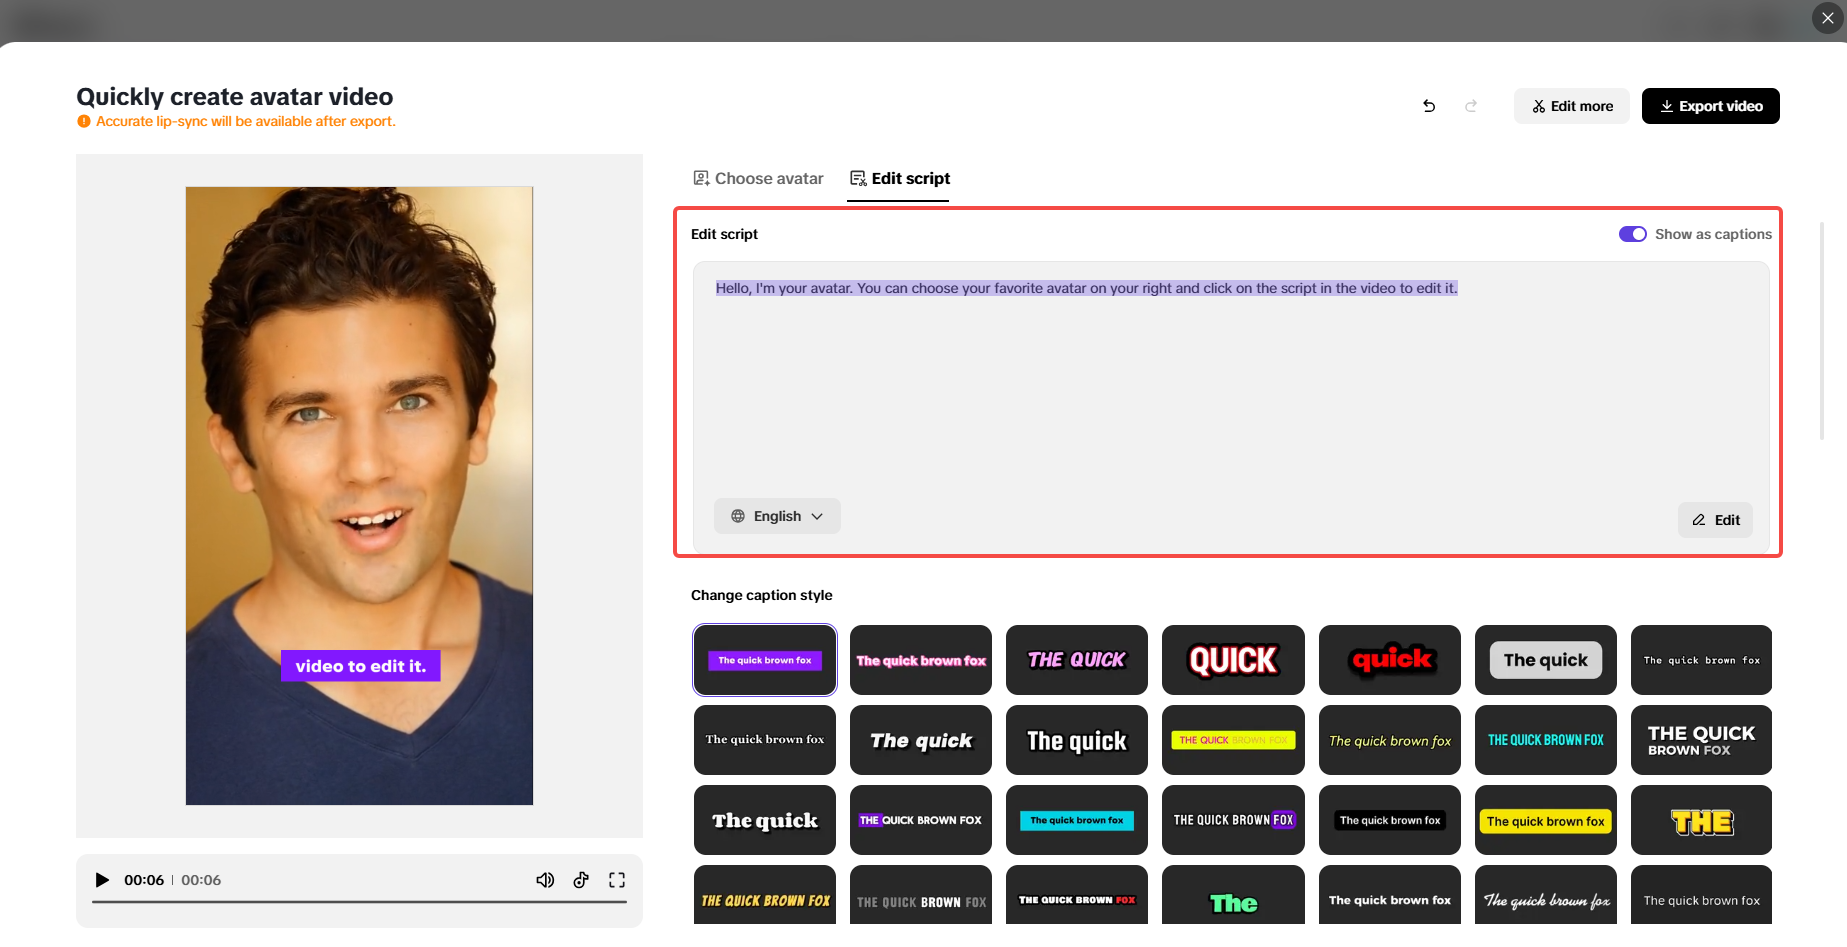This screenshot has width=1847, height=947.
Task: Apply the cyan bar caption style
Action: pyautogui.click(x=1077, y=820)
